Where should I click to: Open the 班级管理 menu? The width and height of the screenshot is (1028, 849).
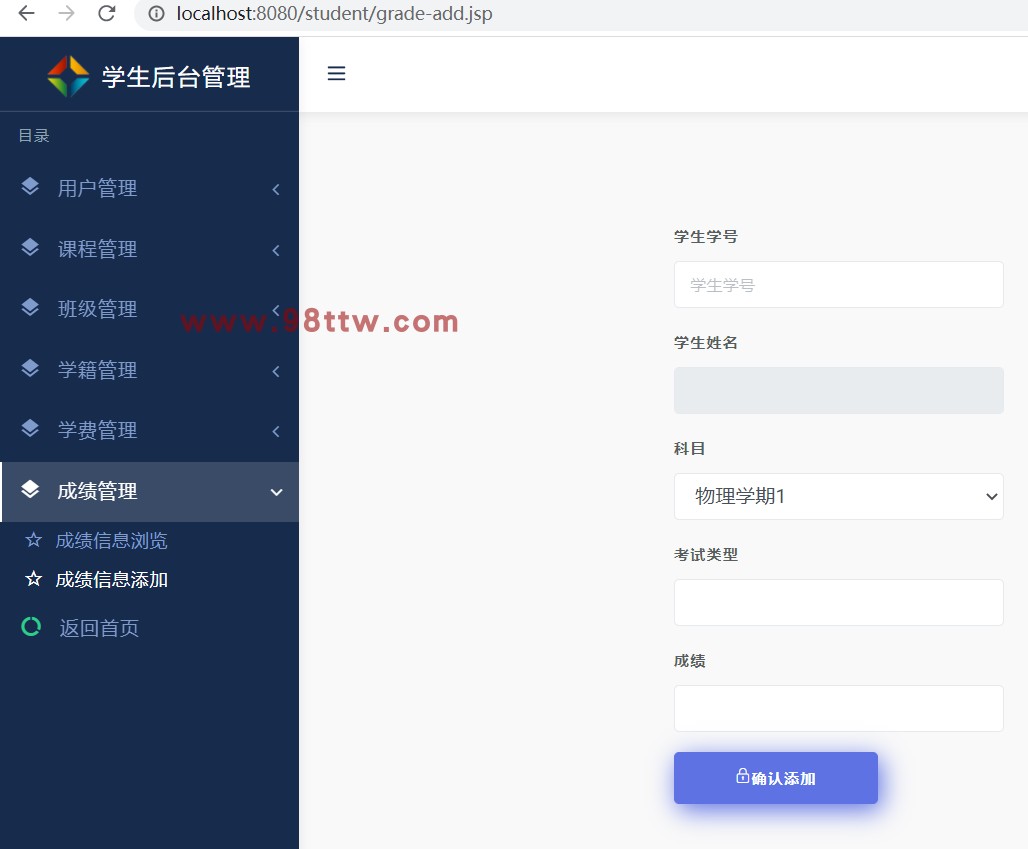(149, 309)
